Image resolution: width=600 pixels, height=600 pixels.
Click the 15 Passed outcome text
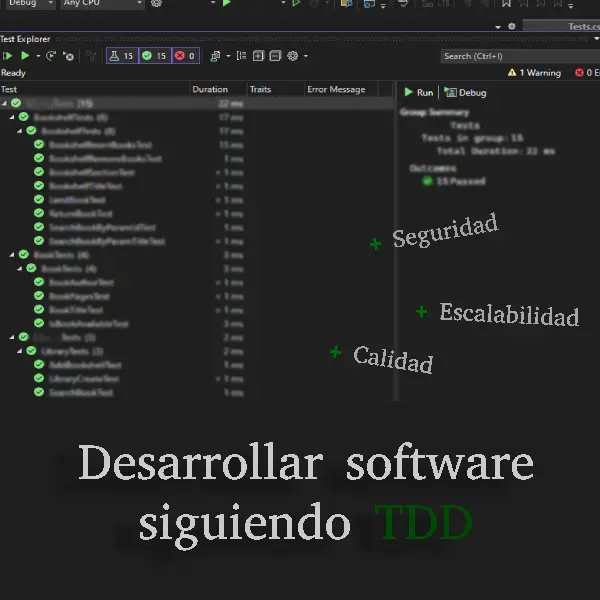(x=461, y=181)
